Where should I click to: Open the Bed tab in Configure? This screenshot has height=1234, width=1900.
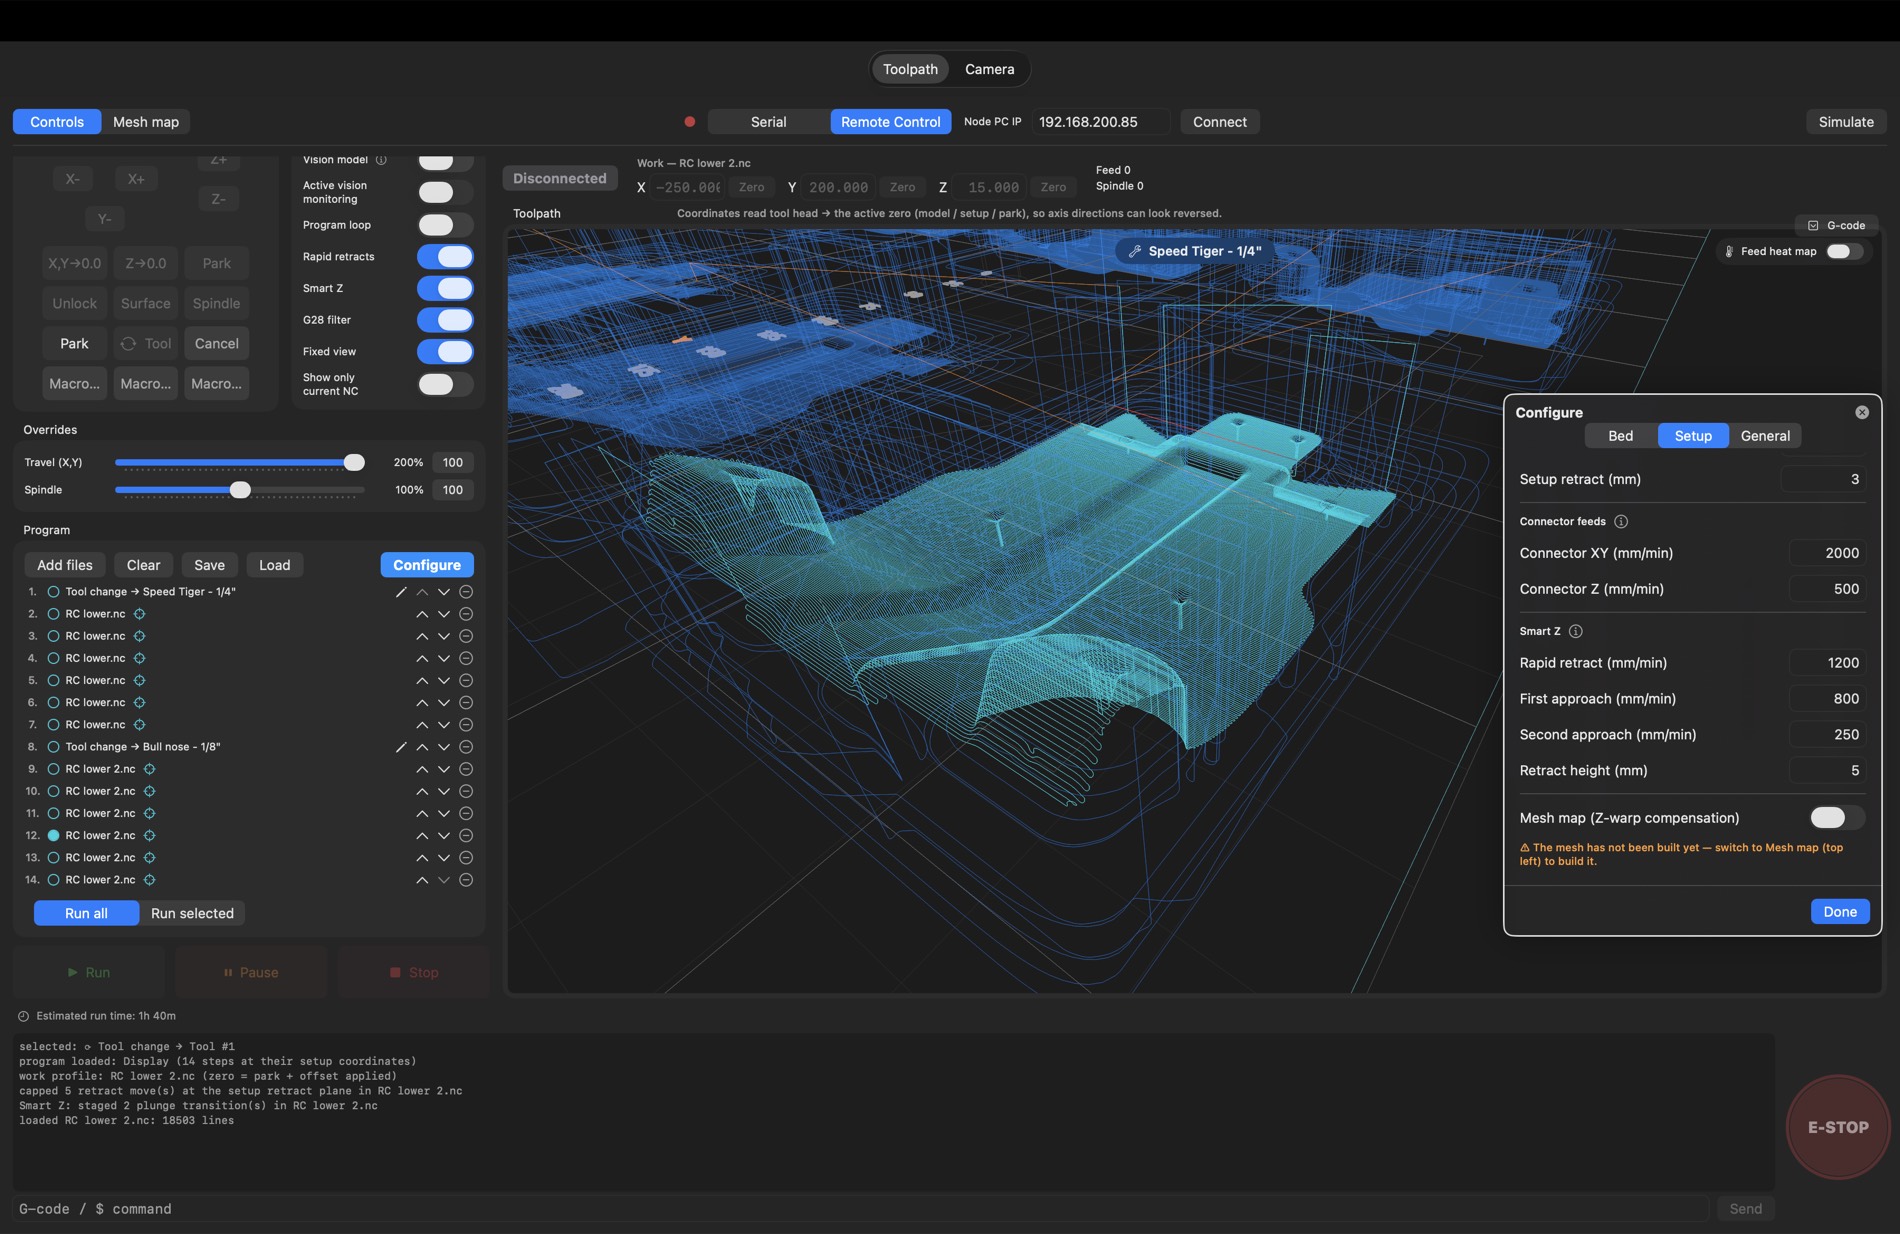point(1620,436)
